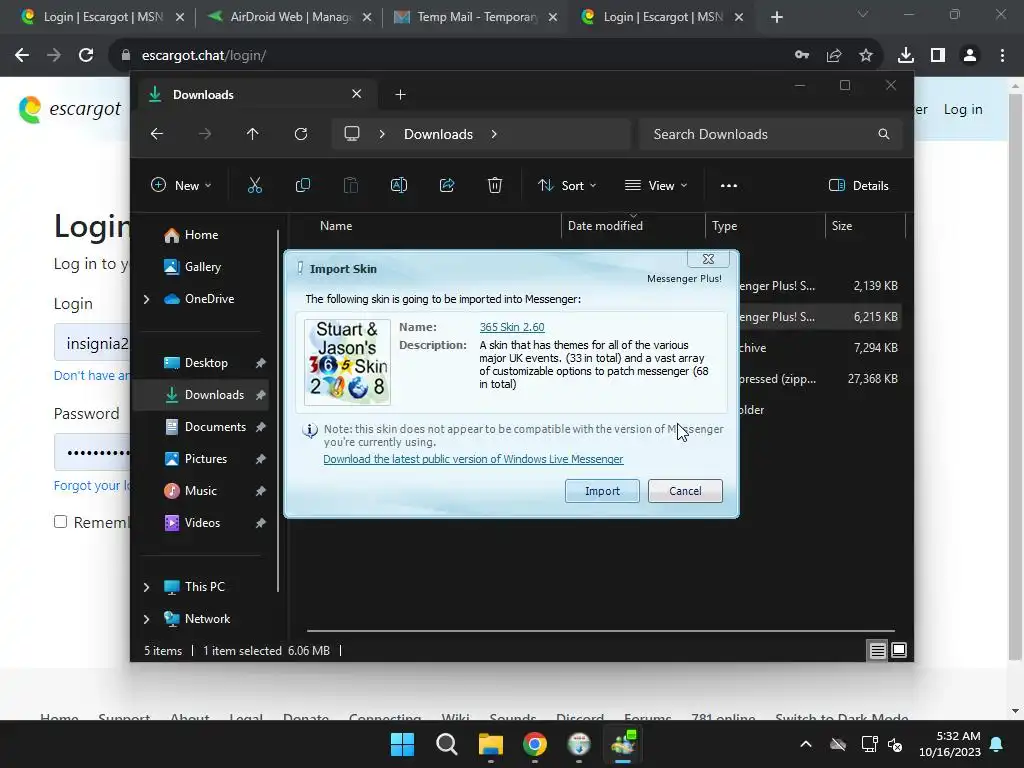Toggle Chrome side panel icon

938,56
